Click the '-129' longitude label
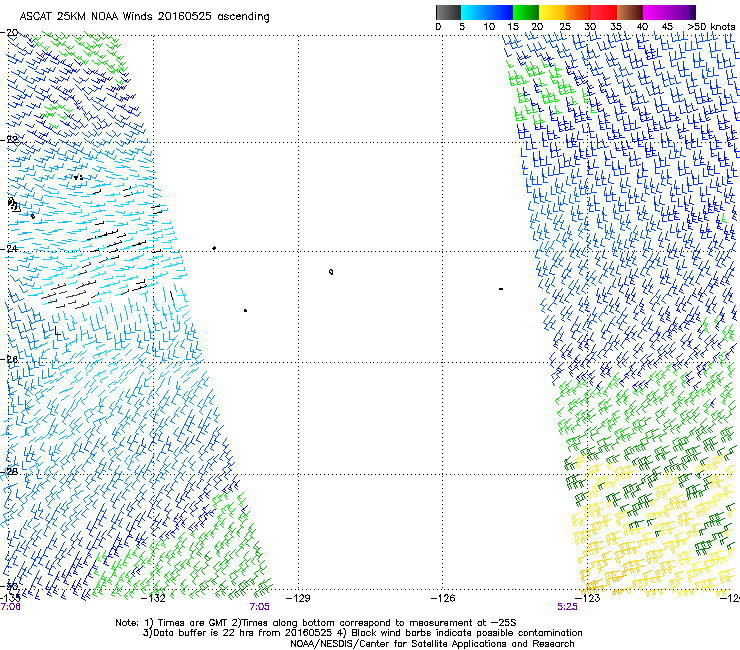The height and width of the screenshot is (650, 740). tap(298, 599)
